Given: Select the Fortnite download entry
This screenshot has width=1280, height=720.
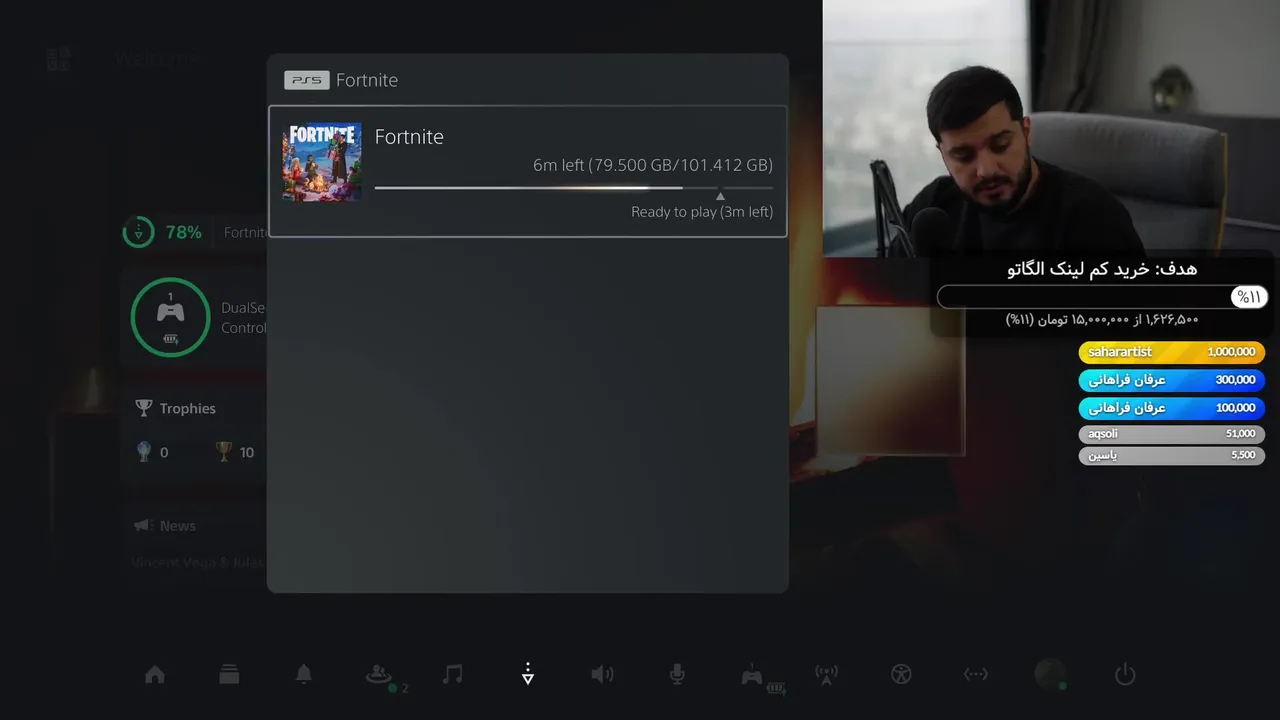Looking at the screenshot, I should tap(528, 171).
